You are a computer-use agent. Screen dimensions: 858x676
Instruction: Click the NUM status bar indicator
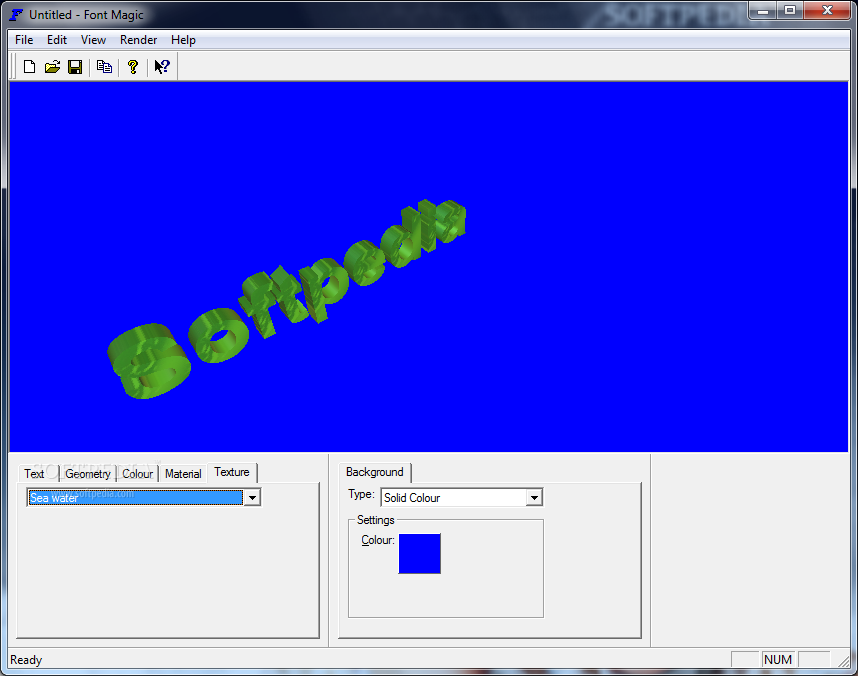pos(778,660)
